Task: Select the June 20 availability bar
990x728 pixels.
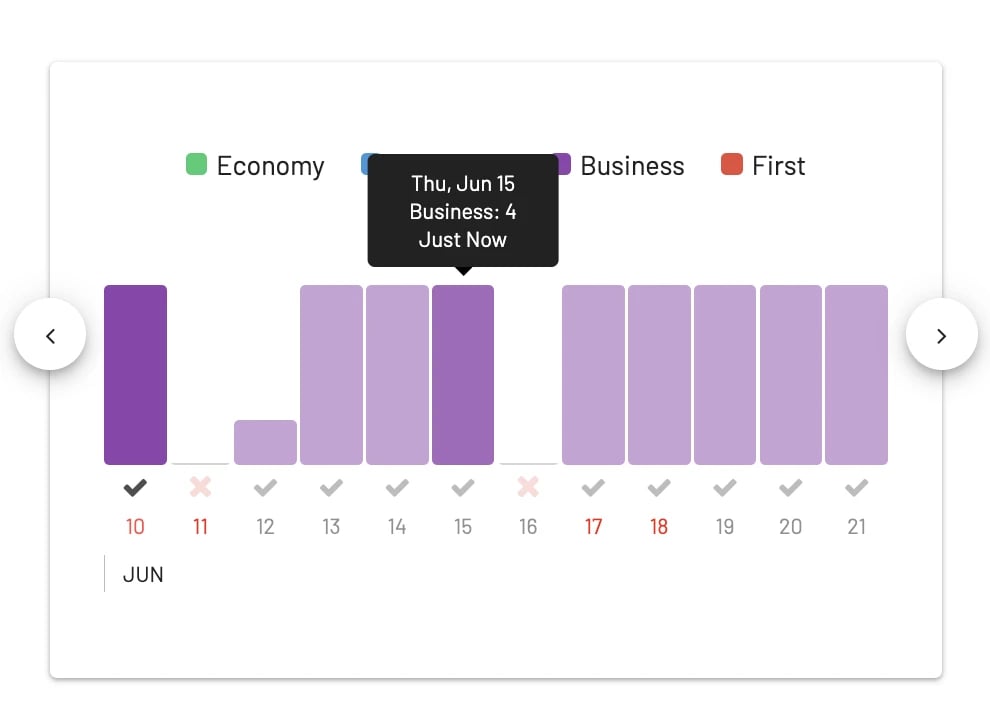Action: click(790, 375)
